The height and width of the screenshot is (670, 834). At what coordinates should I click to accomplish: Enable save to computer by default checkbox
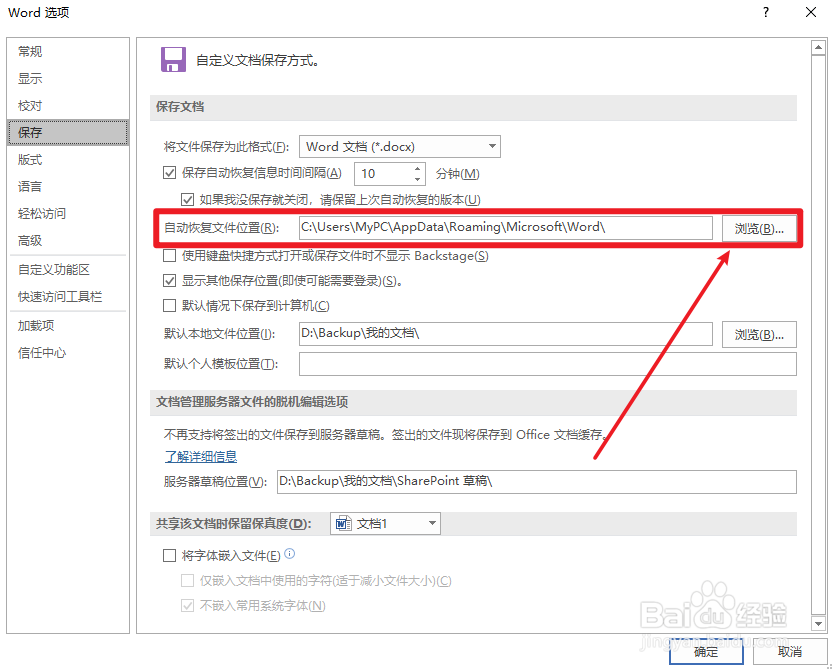click(170, 305)
